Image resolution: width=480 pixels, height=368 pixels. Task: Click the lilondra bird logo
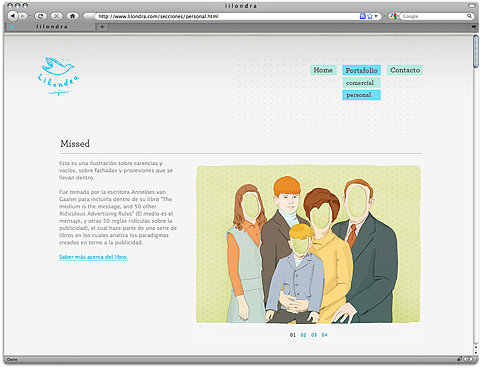pos(59,76)
